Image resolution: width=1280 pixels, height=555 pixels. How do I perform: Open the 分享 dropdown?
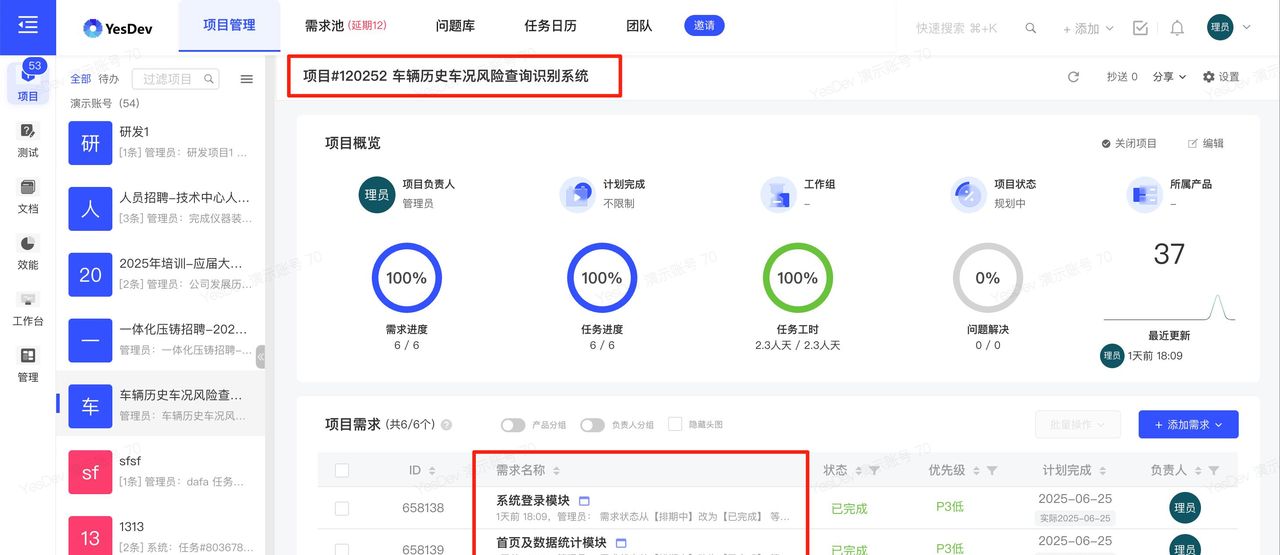pyautogui.click(x=1169, y=77)
